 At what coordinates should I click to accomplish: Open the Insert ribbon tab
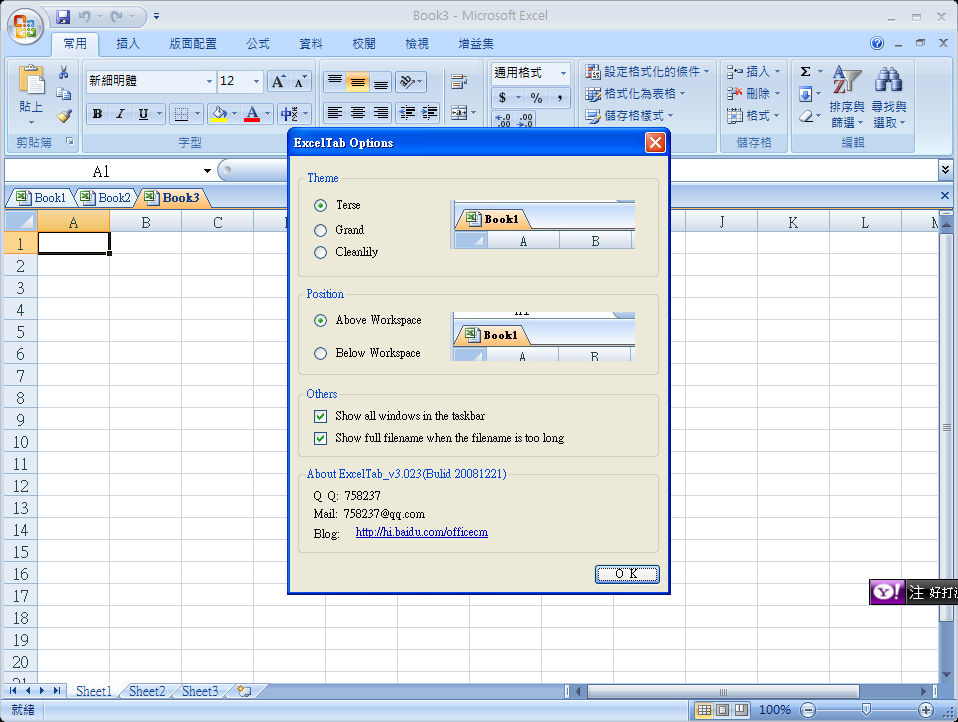128,43
